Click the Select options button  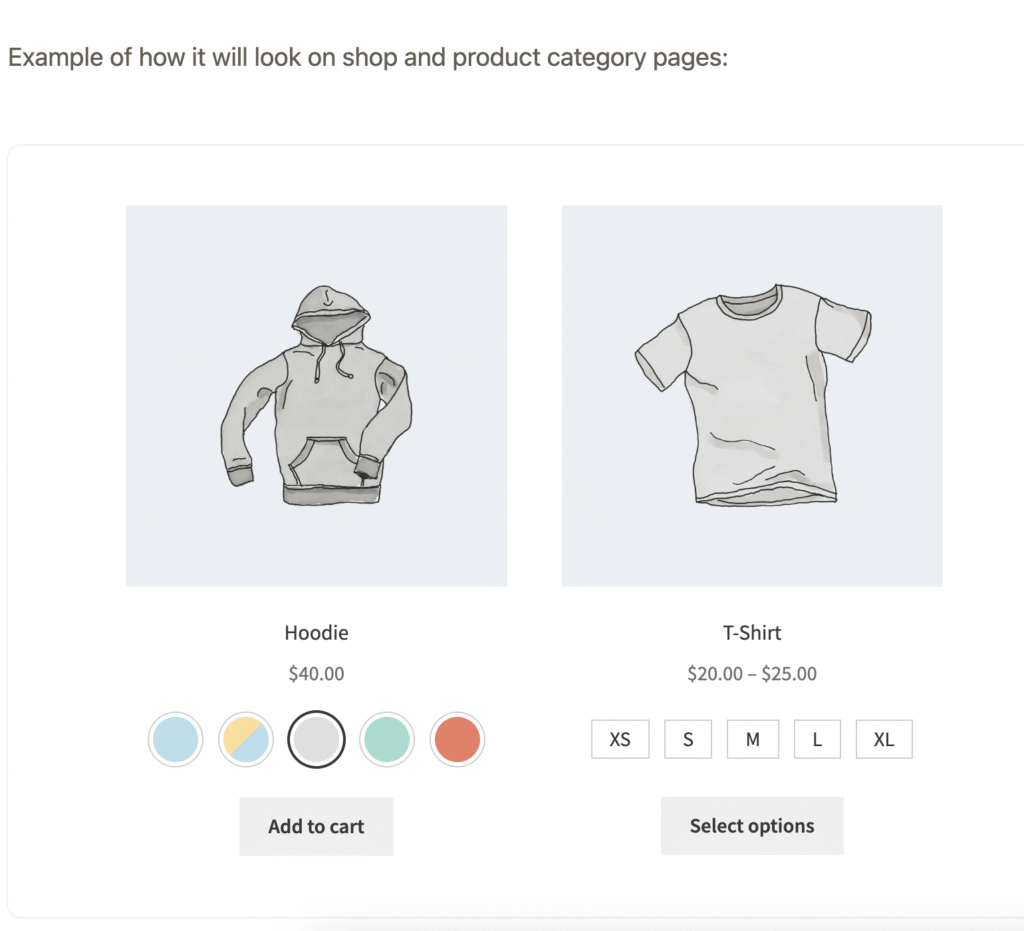[x=752, y=826]
